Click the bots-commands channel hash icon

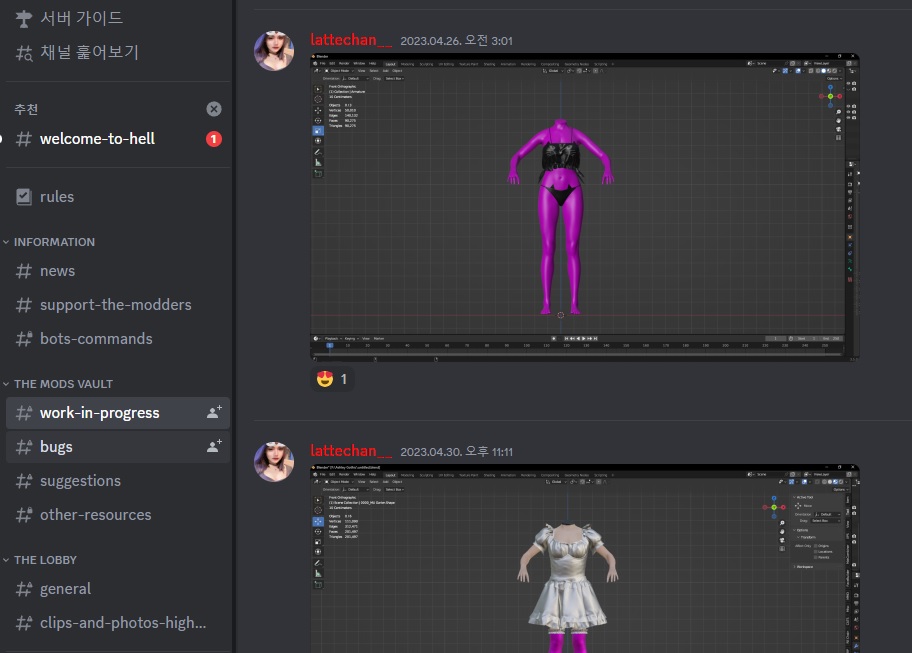point(24,339)
